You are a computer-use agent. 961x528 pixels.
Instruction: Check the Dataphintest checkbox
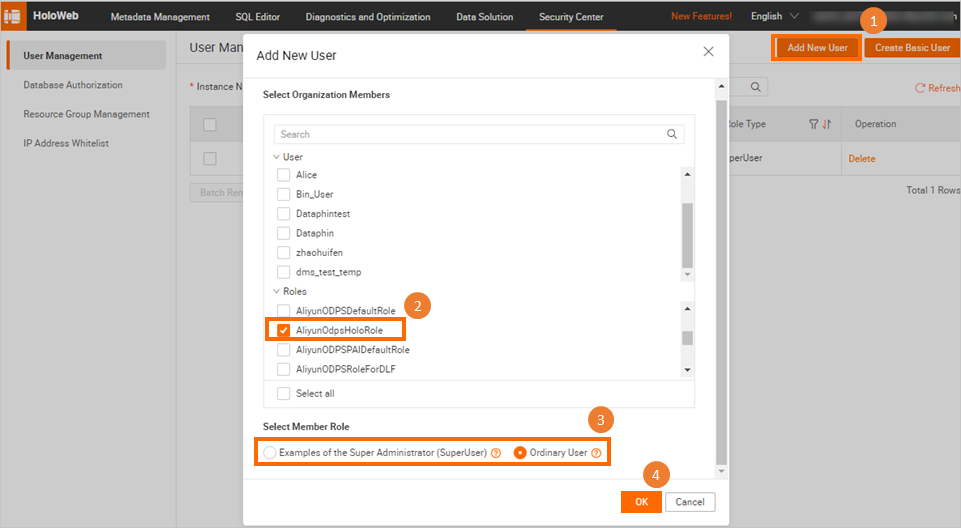(283, 214)
